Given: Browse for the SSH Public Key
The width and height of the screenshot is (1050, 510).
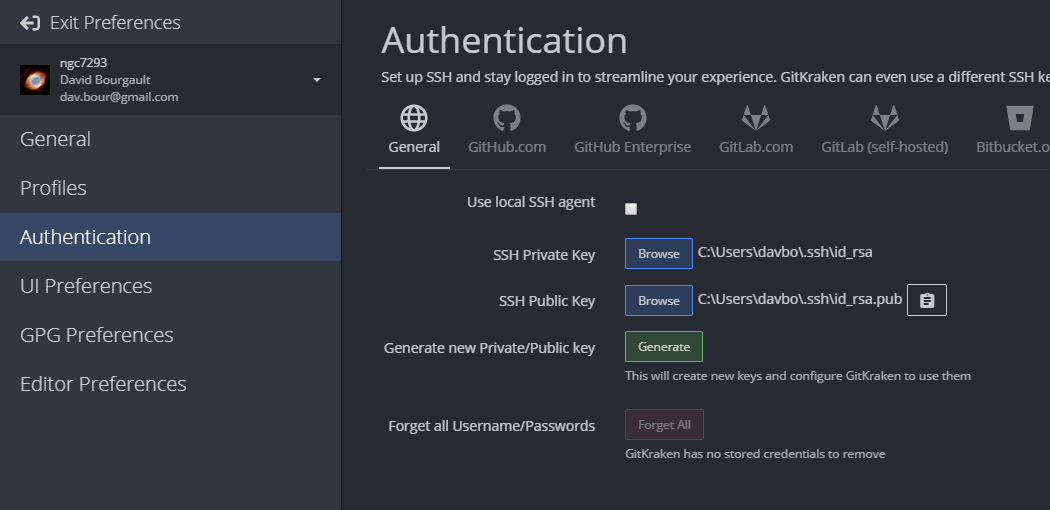Looking at the screenshot, I should (659, 301).
